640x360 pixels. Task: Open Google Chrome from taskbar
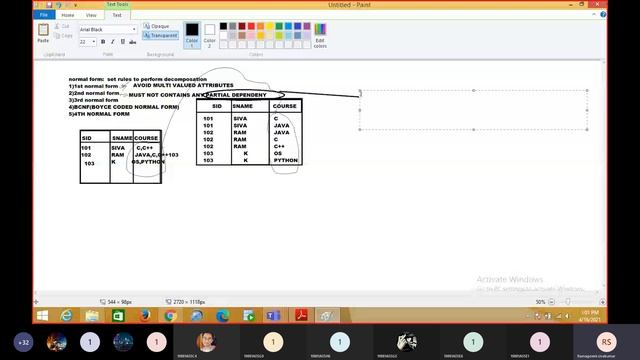click(171, 316)
